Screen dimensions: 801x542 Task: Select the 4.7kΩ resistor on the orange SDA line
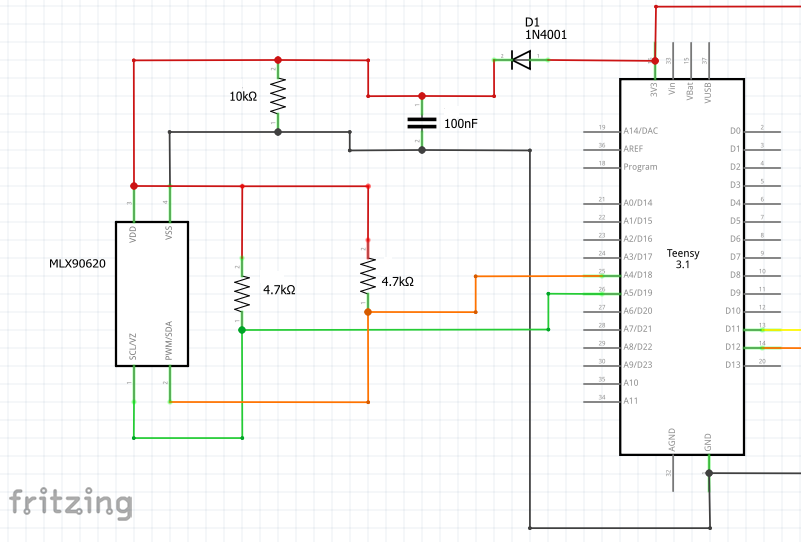pos(368,276)
